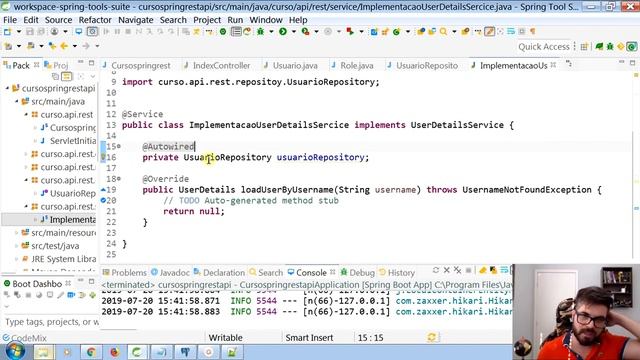Select UsuarioRep file in Package Explorer

[69, 193]
